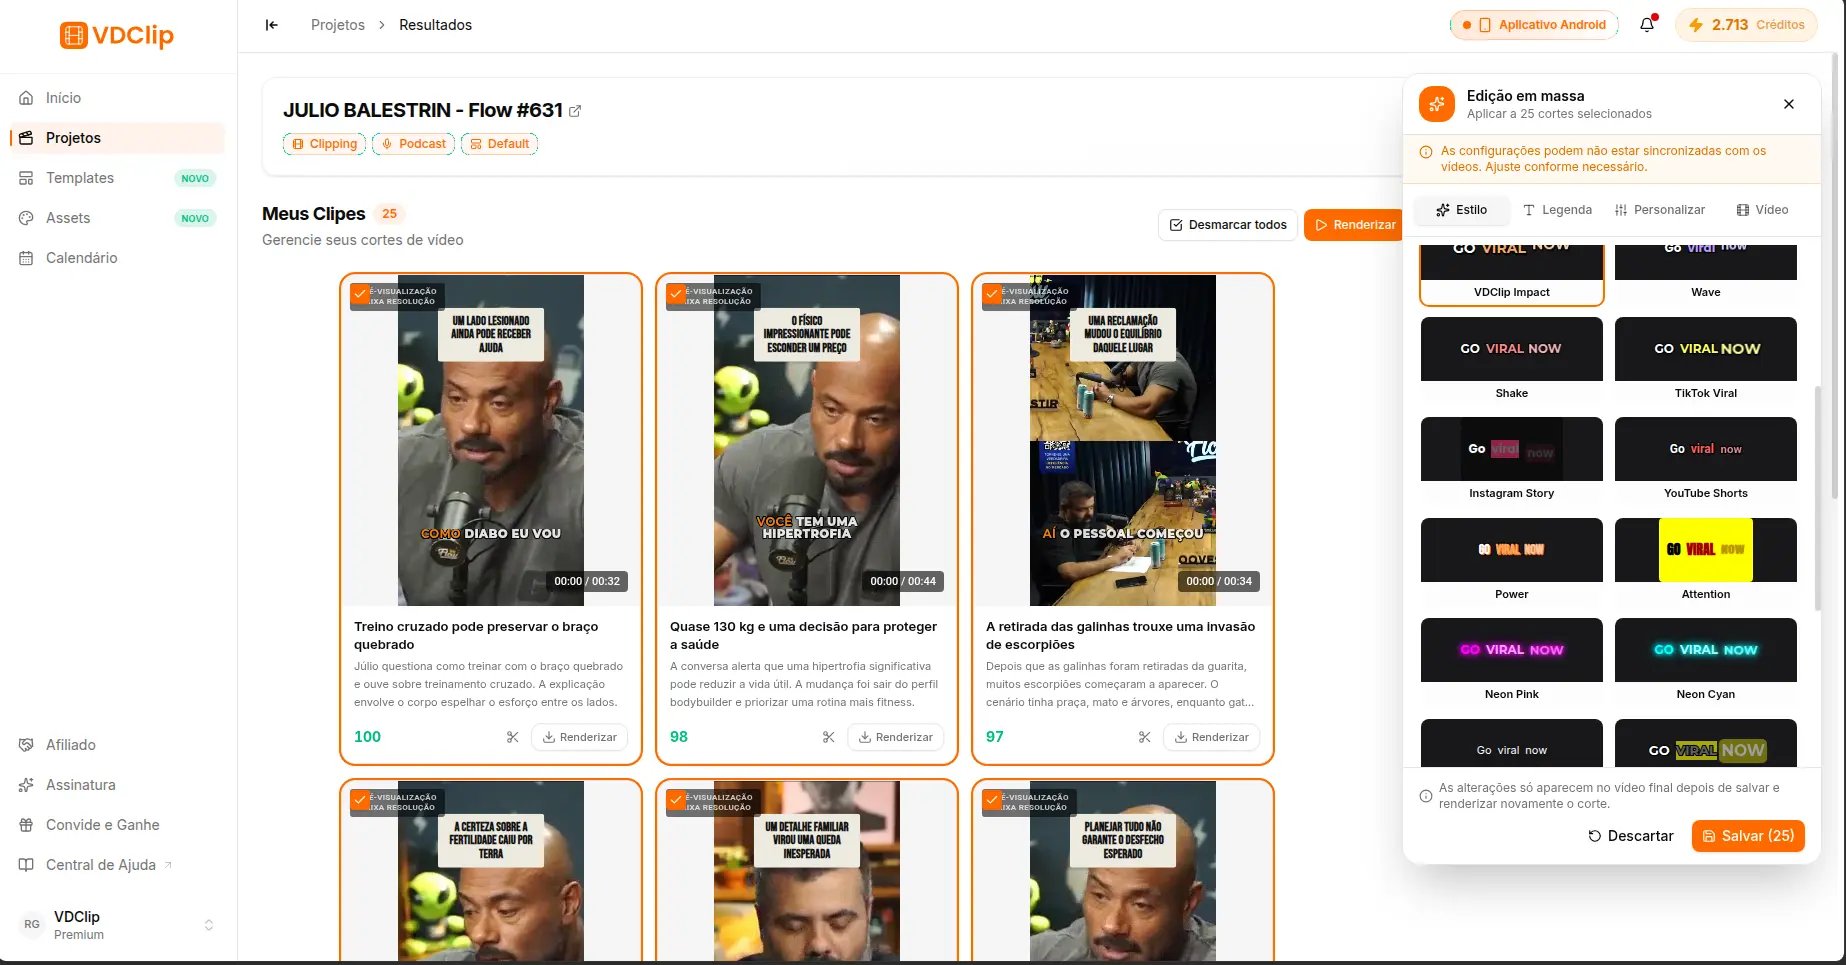Click Projetos breadcrumb
Screen dimensions: 1846x965
pos(338,25)
